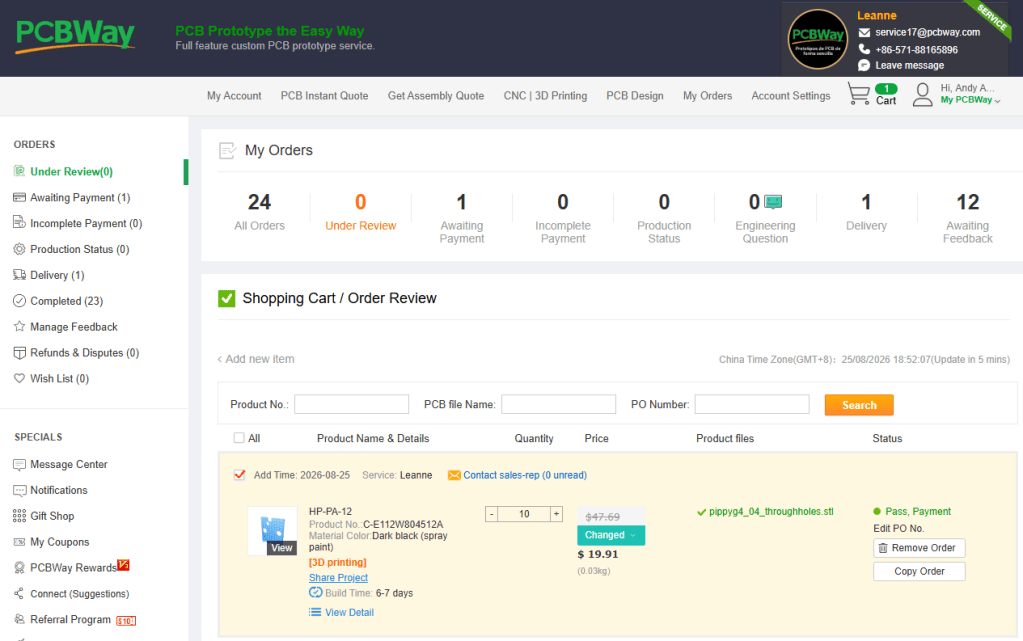Click the Under Review sidebar icon
The height and width of the screenshot is (641, 1023).
pos(20,171)
